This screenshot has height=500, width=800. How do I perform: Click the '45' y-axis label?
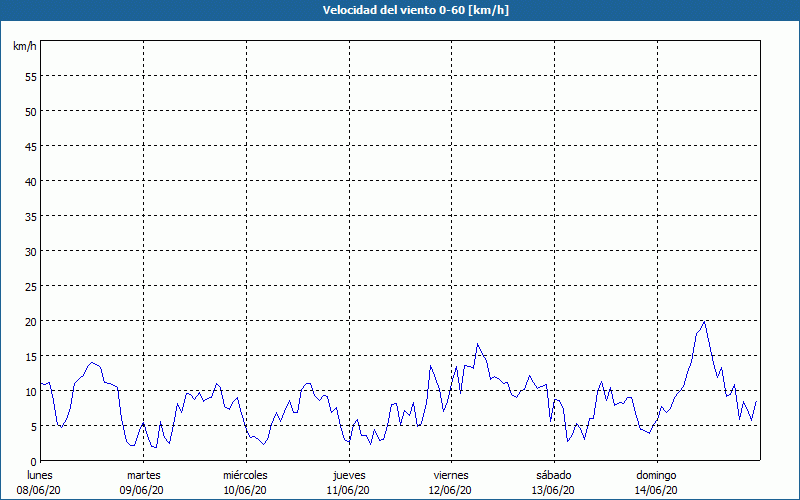coord(31,146)
